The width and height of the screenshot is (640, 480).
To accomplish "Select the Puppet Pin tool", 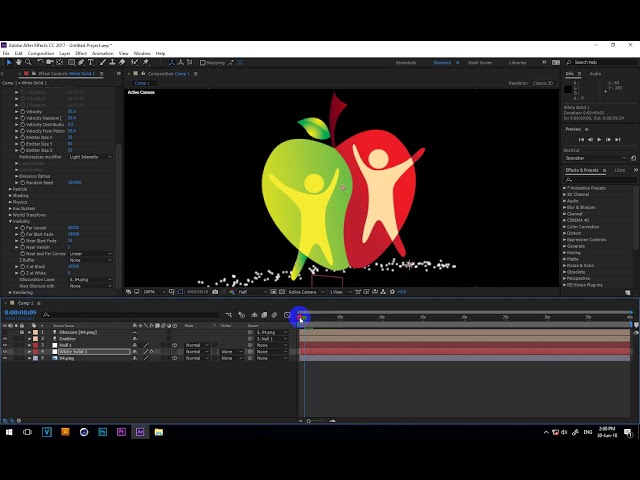I will point(146,62).
